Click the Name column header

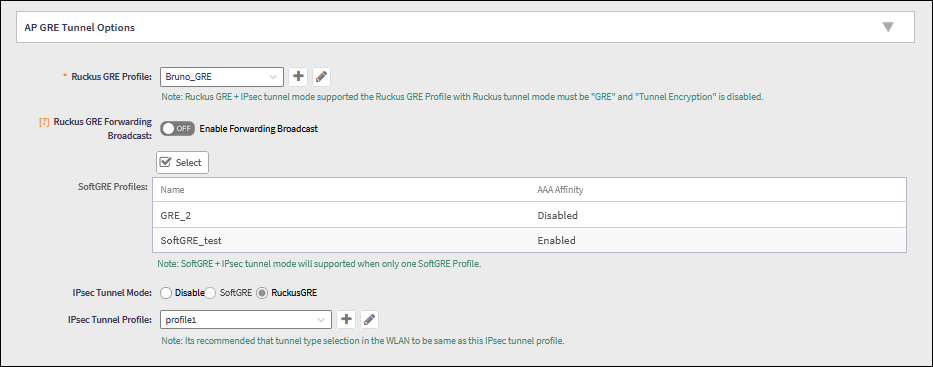click(x=172, y=190)
